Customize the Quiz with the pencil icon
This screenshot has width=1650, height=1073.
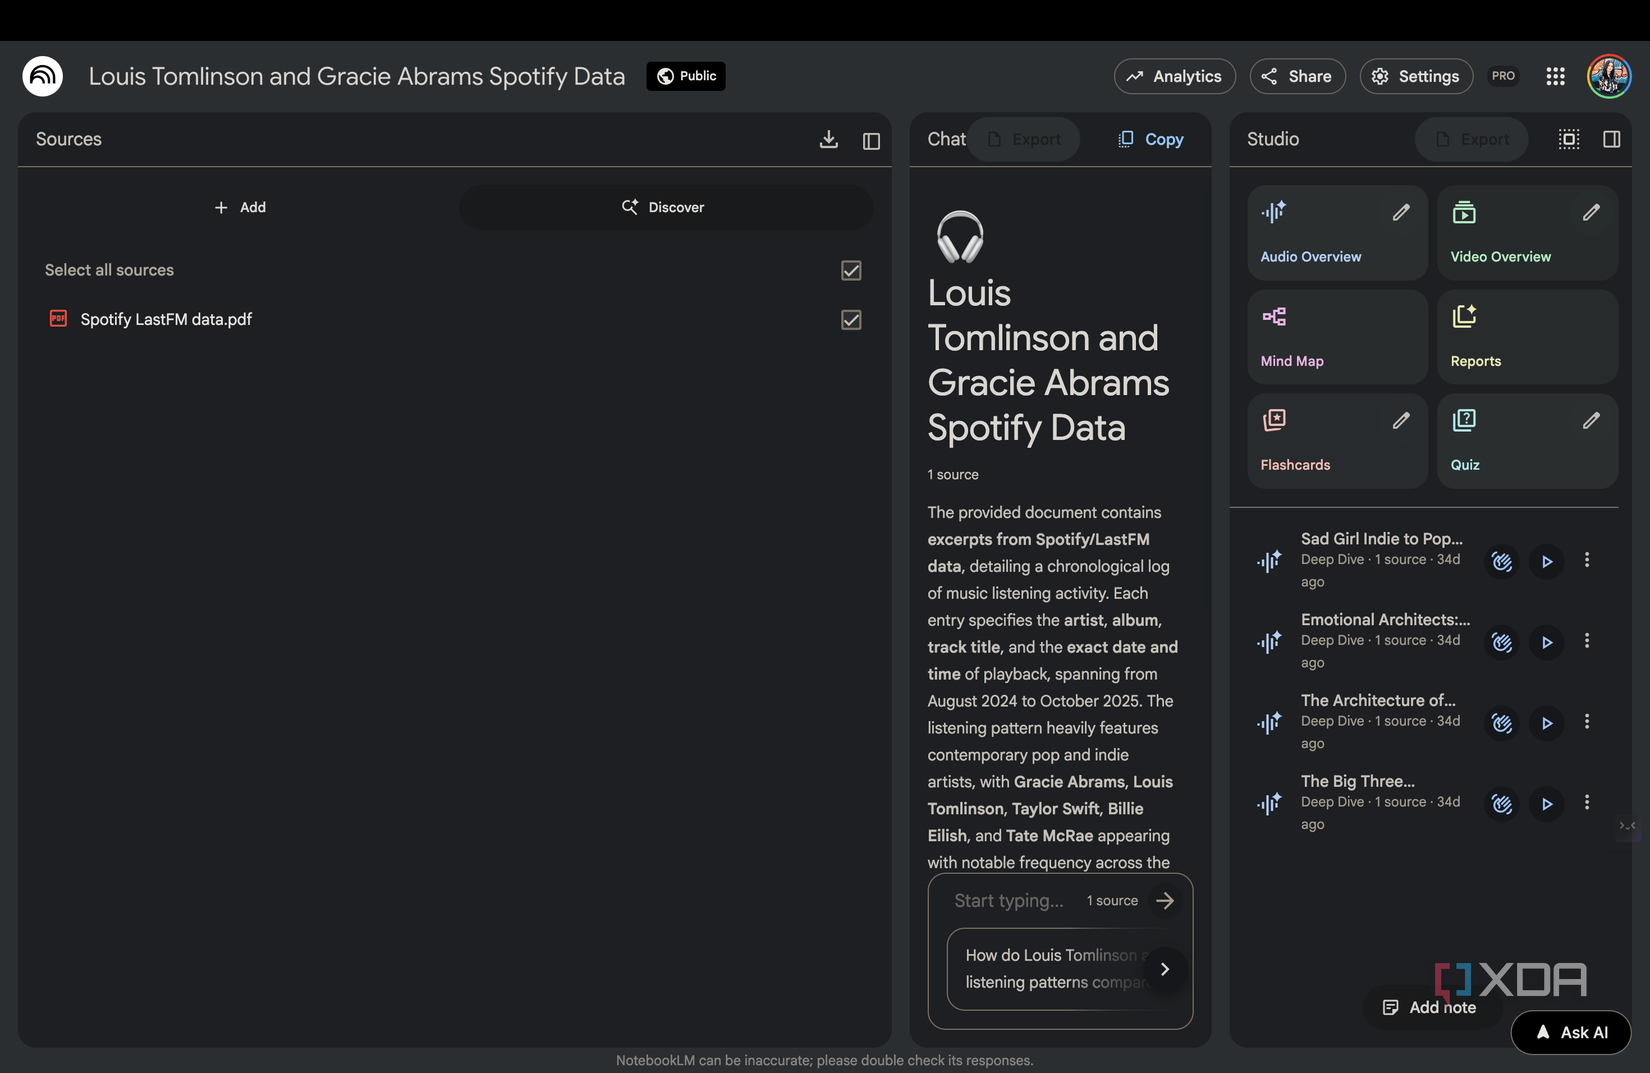1590,421
